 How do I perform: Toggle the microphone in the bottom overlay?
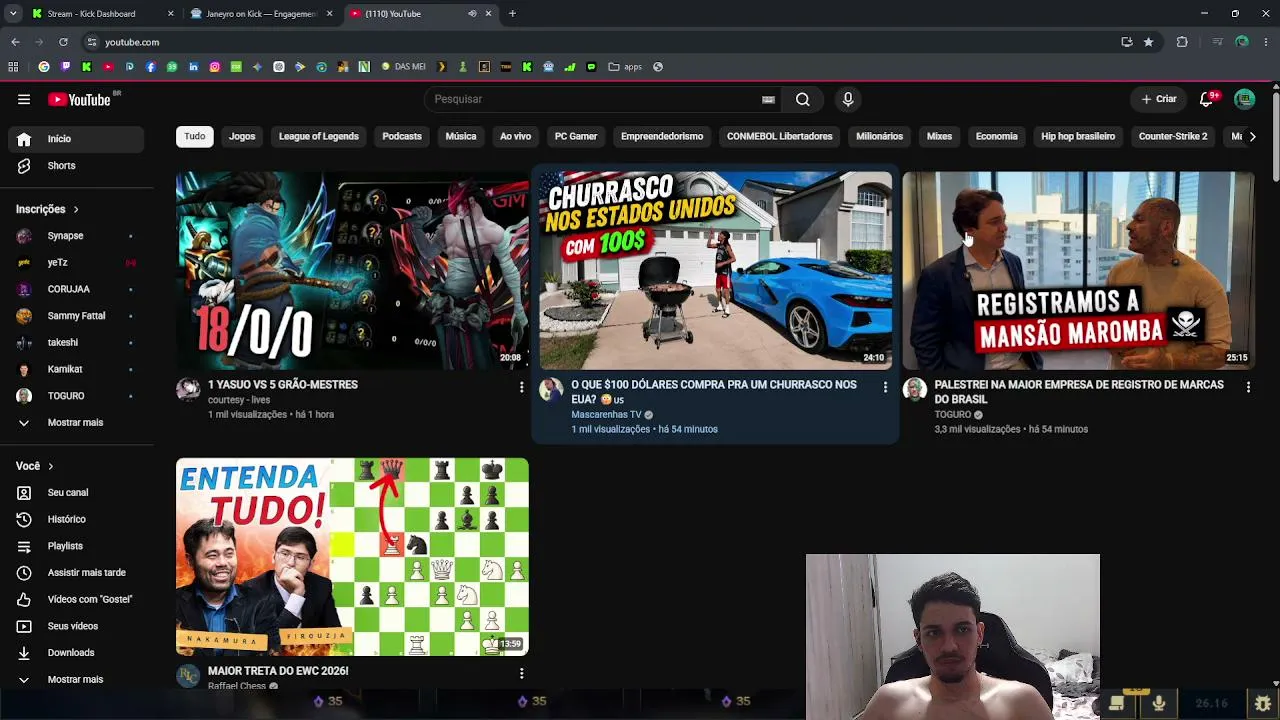[x=1158, y=704]
